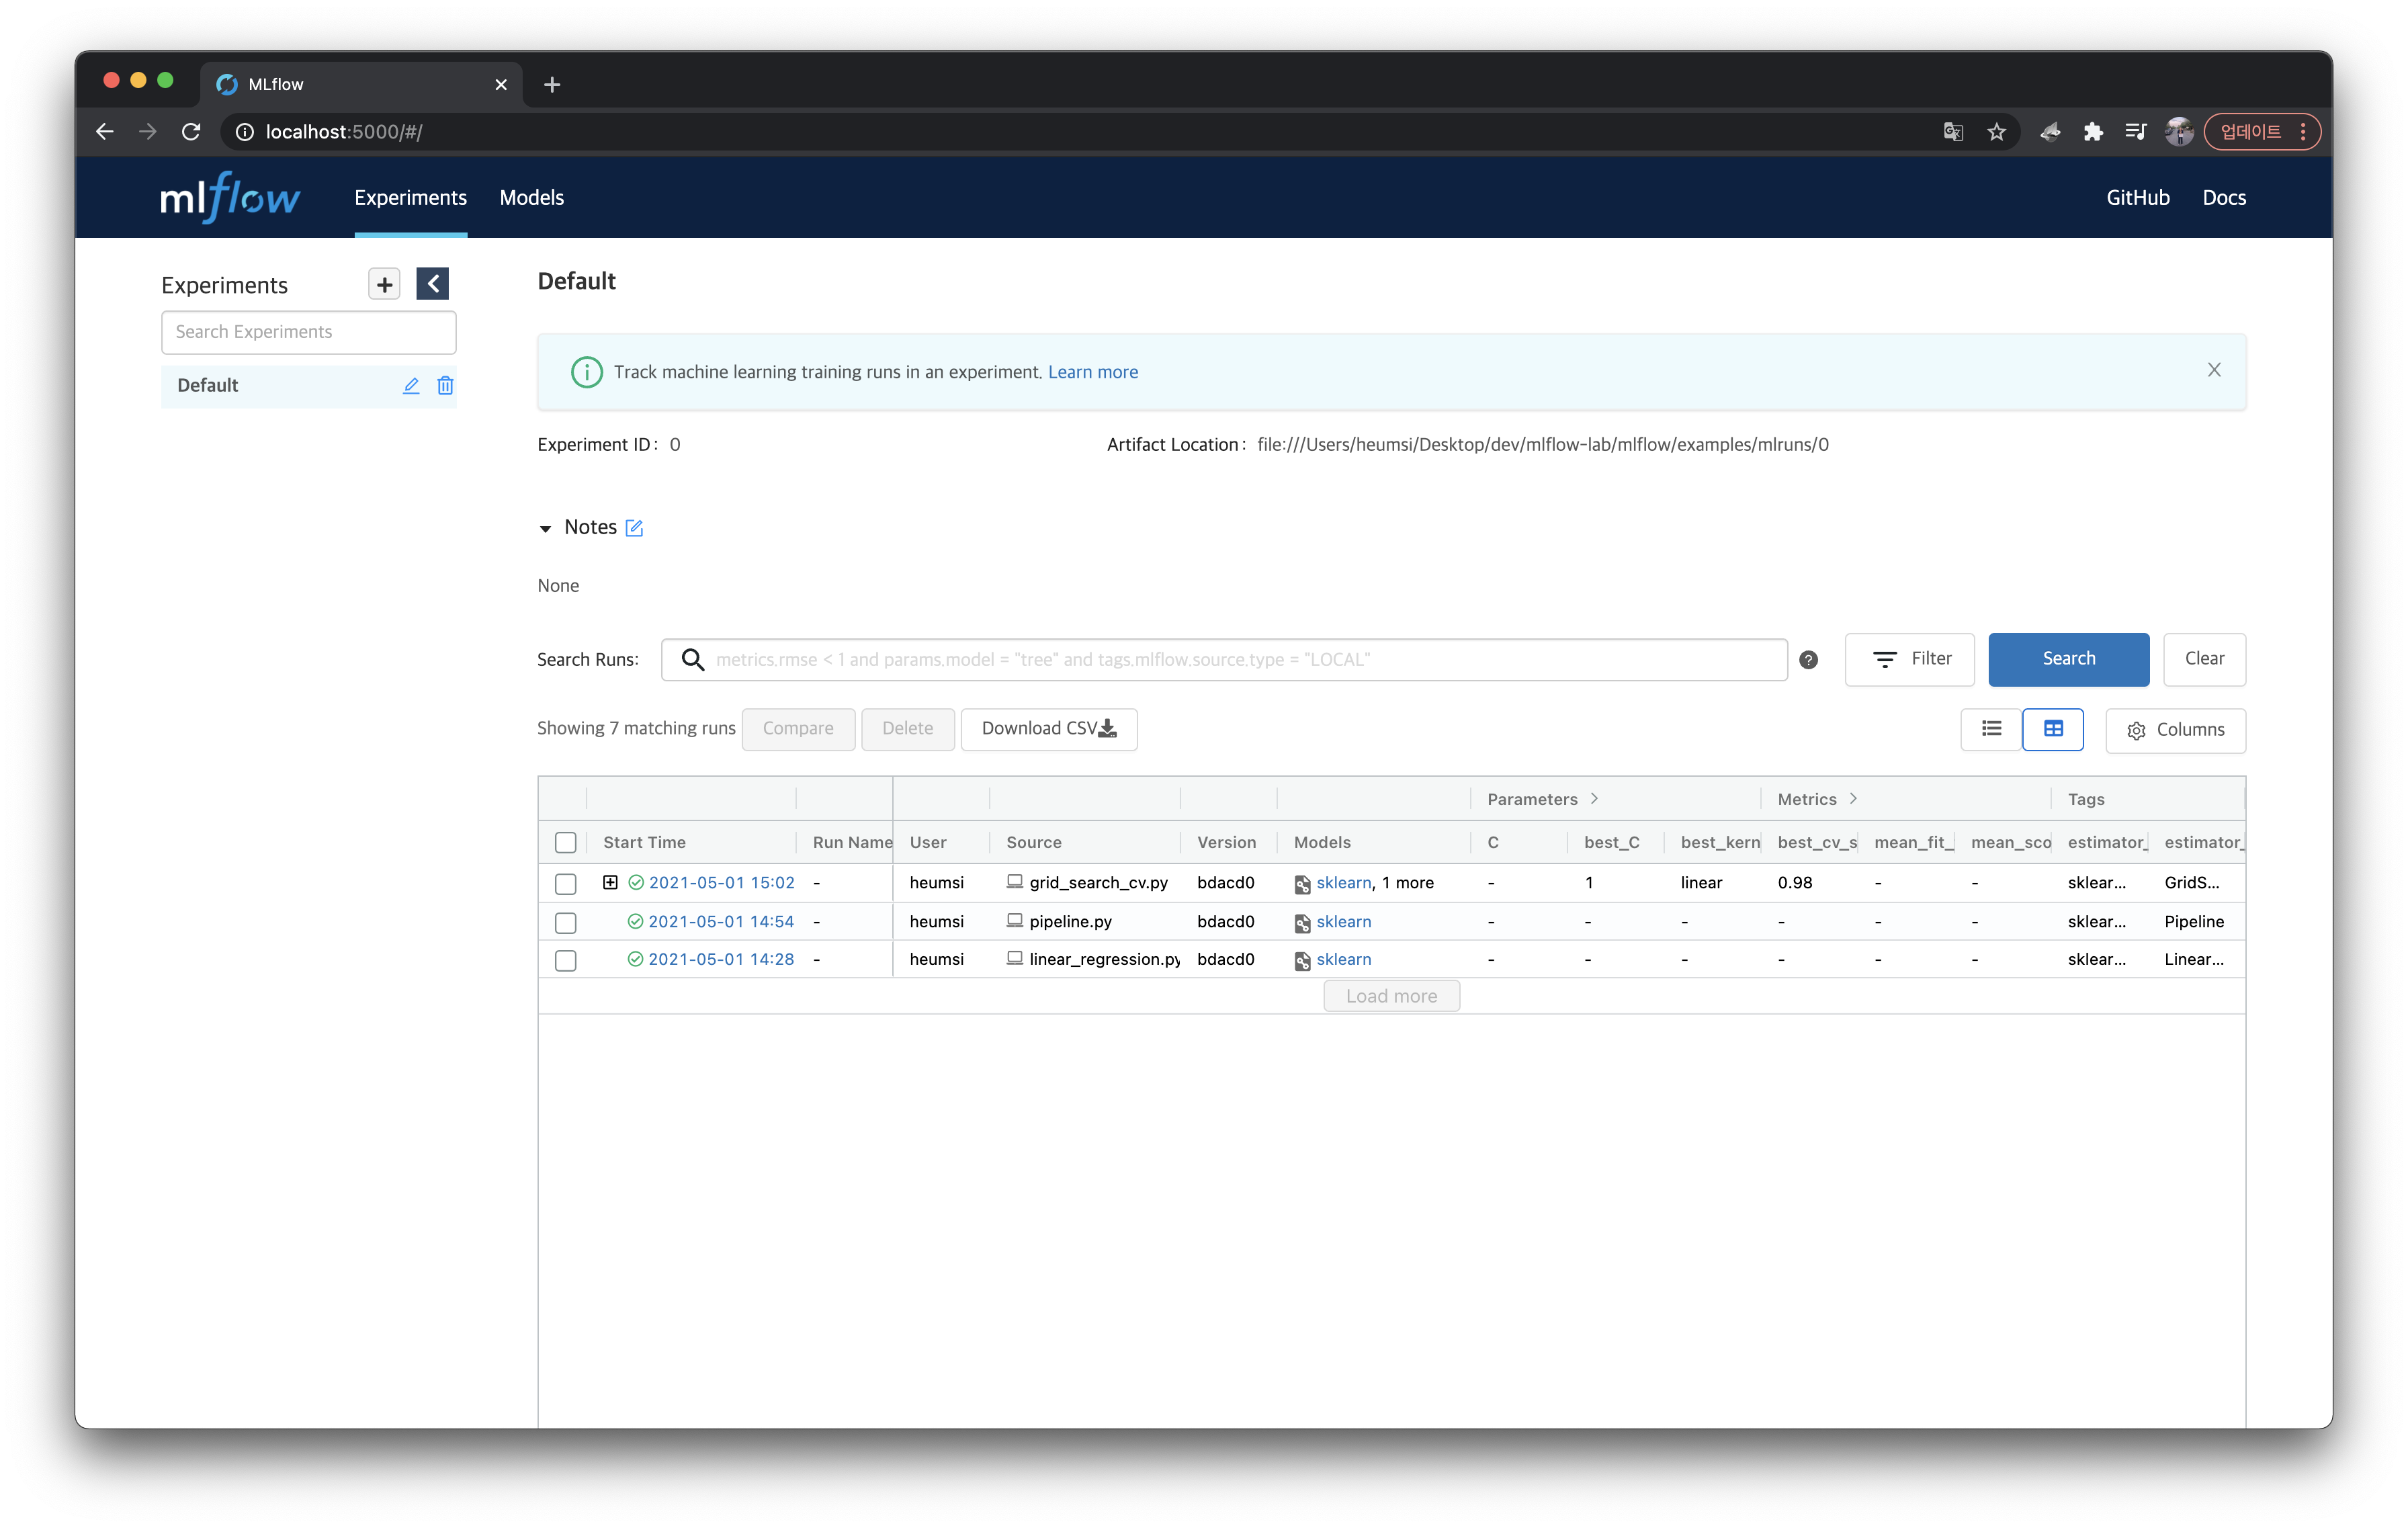Collapse the experiments sidebar with arrow icon
This screenshot has height=1528, width=2408.
click(x=432, y=284)
